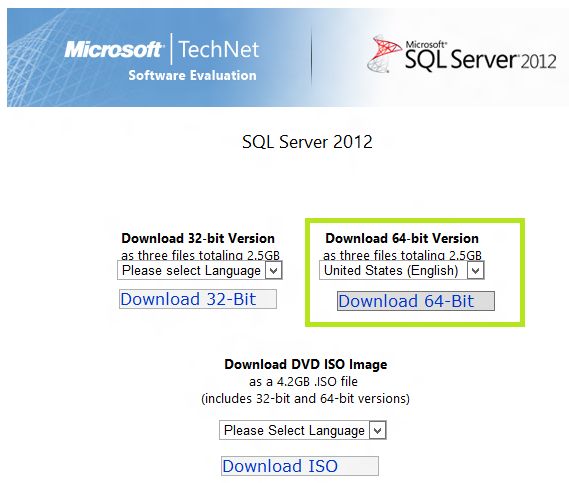Click the 'Download 64-bit Version' heading

click(x=402, y=238)
